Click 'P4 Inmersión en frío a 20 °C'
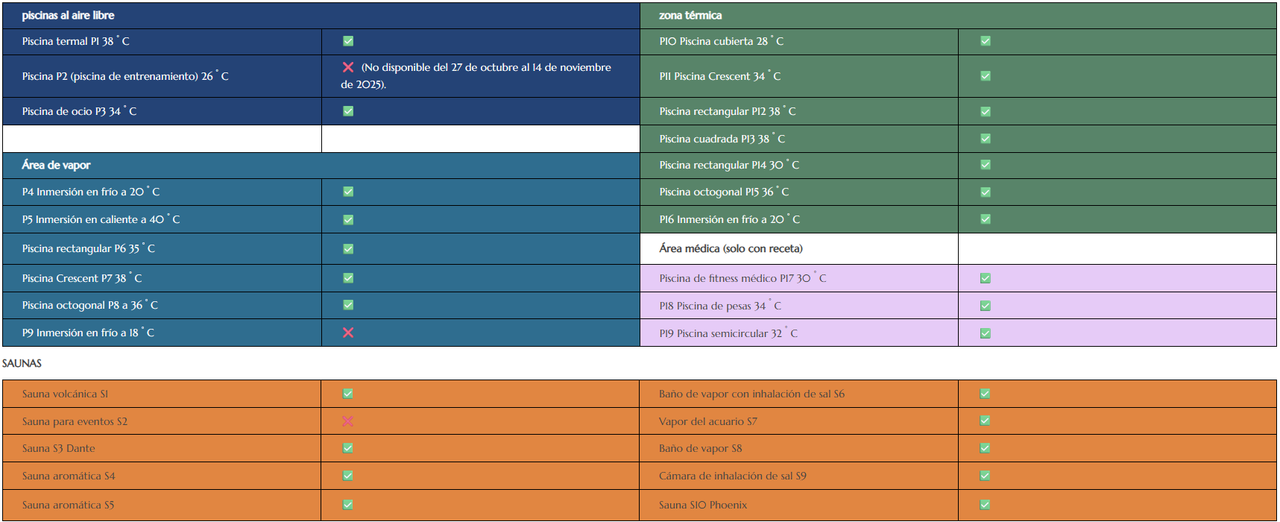Viewport: 1280px width, 522px height. point(91,191)
